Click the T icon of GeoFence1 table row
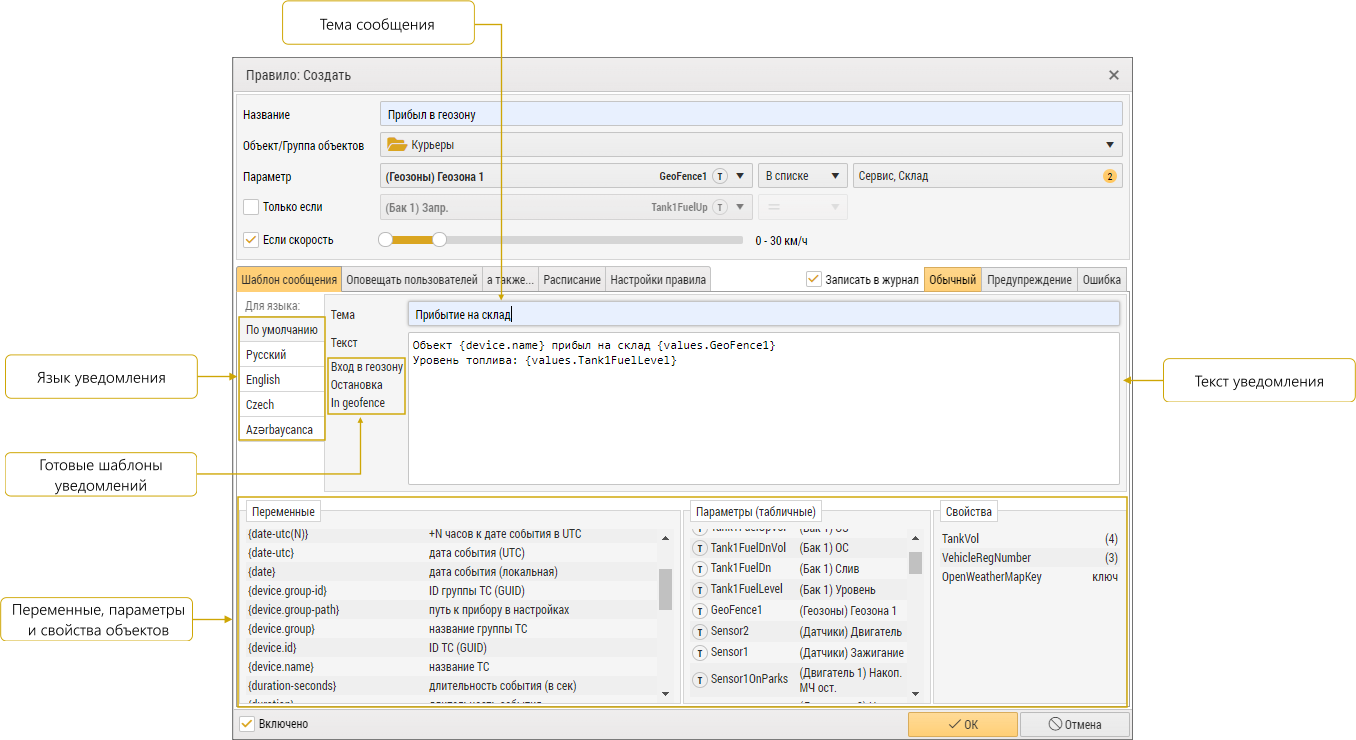This screenshot has height=740, width=1356. (700, 610)
